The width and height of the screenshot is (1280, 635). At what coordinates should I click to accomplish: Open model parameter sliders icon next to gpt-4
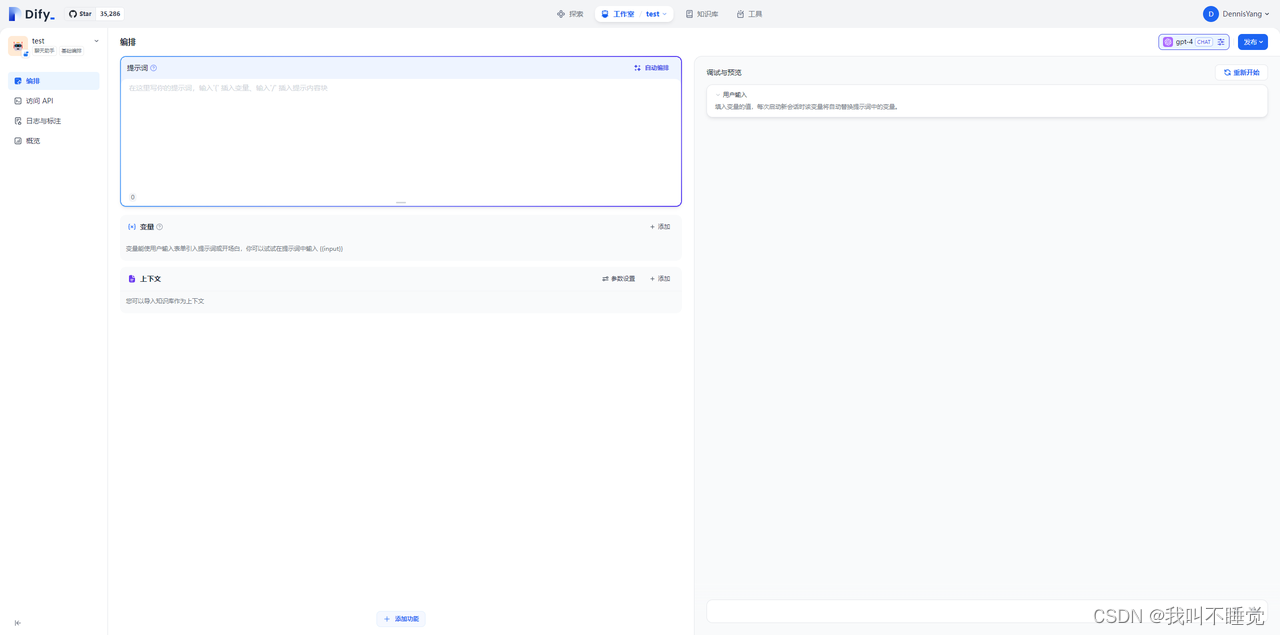1221,42
